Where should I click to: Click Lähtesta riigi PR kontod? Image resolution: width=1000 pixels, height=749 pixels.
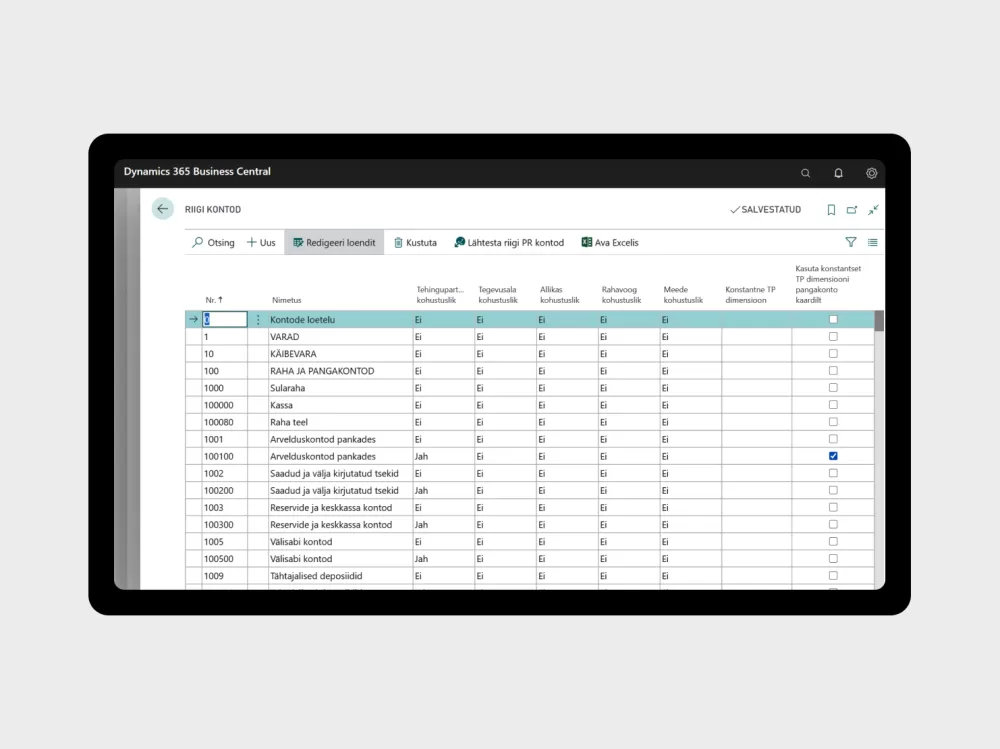509,242
